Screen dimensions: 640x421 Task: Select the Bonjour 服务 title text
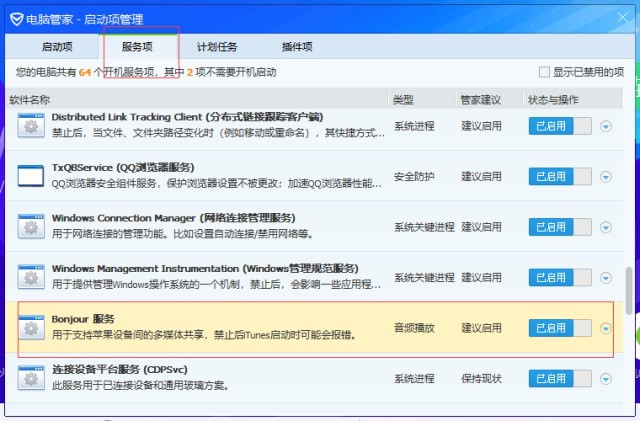tap(83, 319)
